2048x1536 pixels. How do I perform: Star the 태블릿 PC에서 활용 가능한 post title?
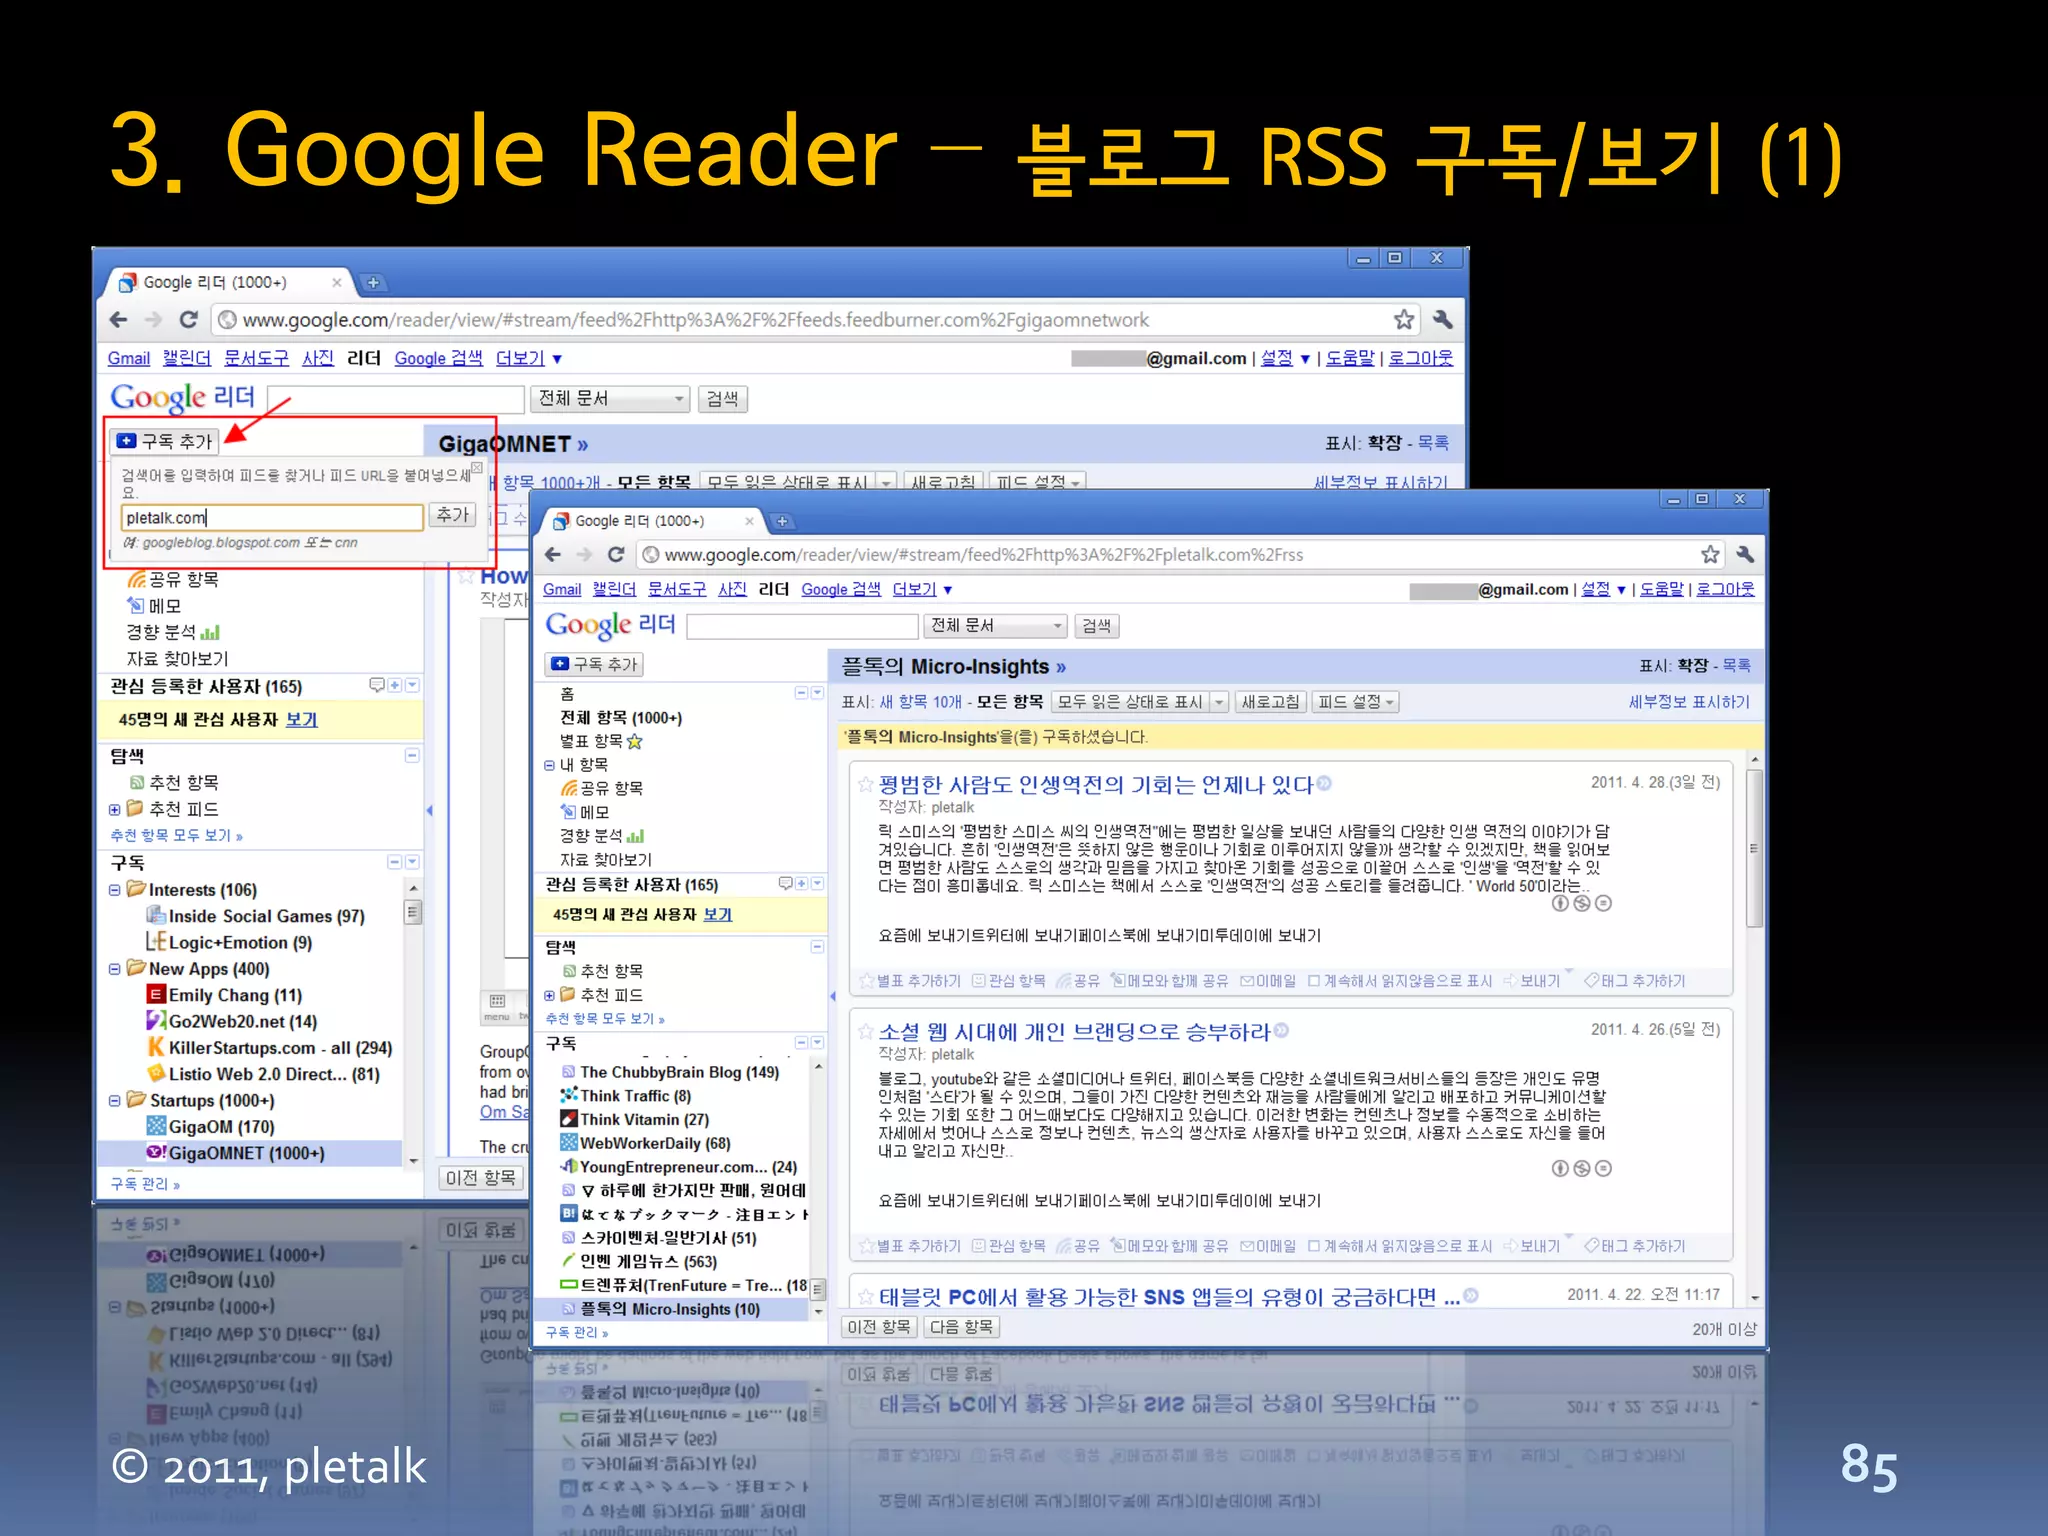(866, 1297)
